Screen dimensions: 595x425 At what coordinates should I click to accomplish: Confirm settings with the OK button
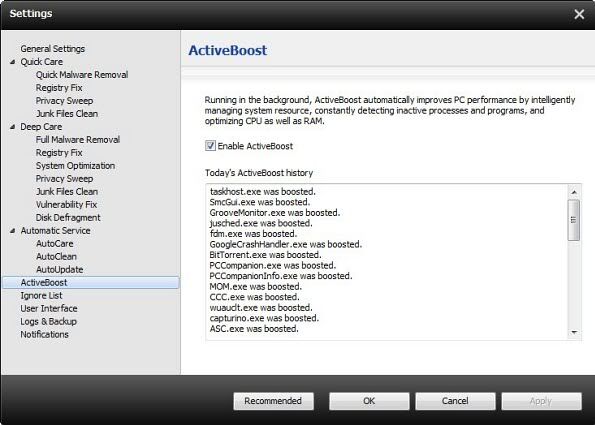click(369, 401)
